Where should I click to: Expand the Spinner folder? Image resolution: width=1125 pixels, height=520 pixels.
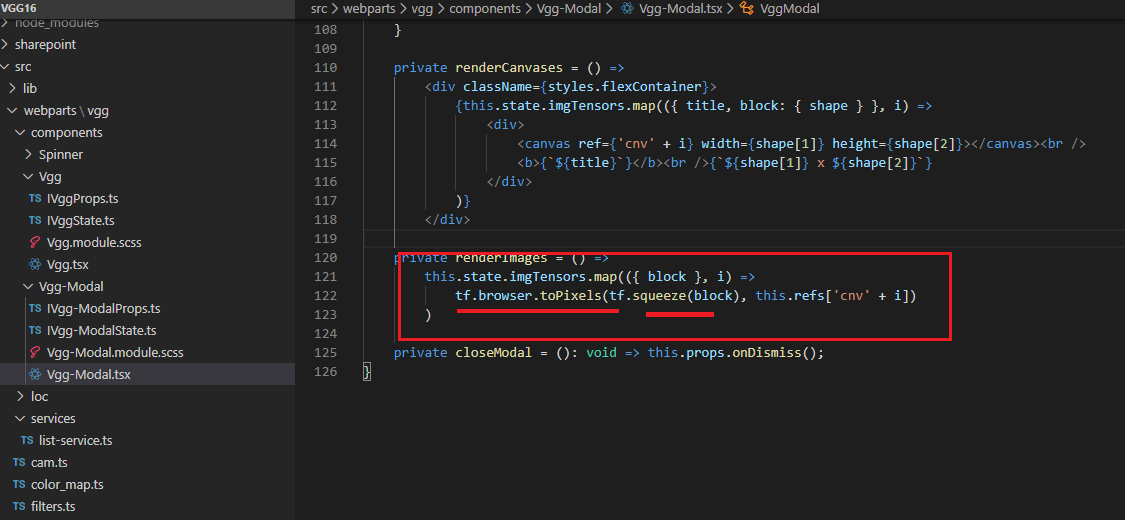[x=28, y=155]
